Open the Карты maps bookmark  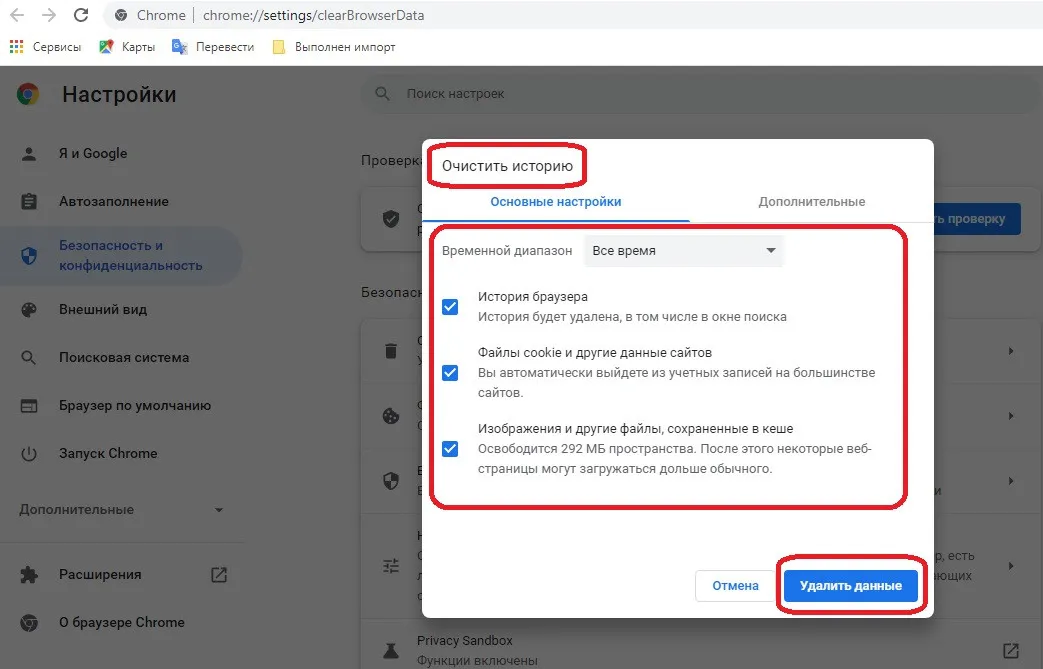pos(126,47)
